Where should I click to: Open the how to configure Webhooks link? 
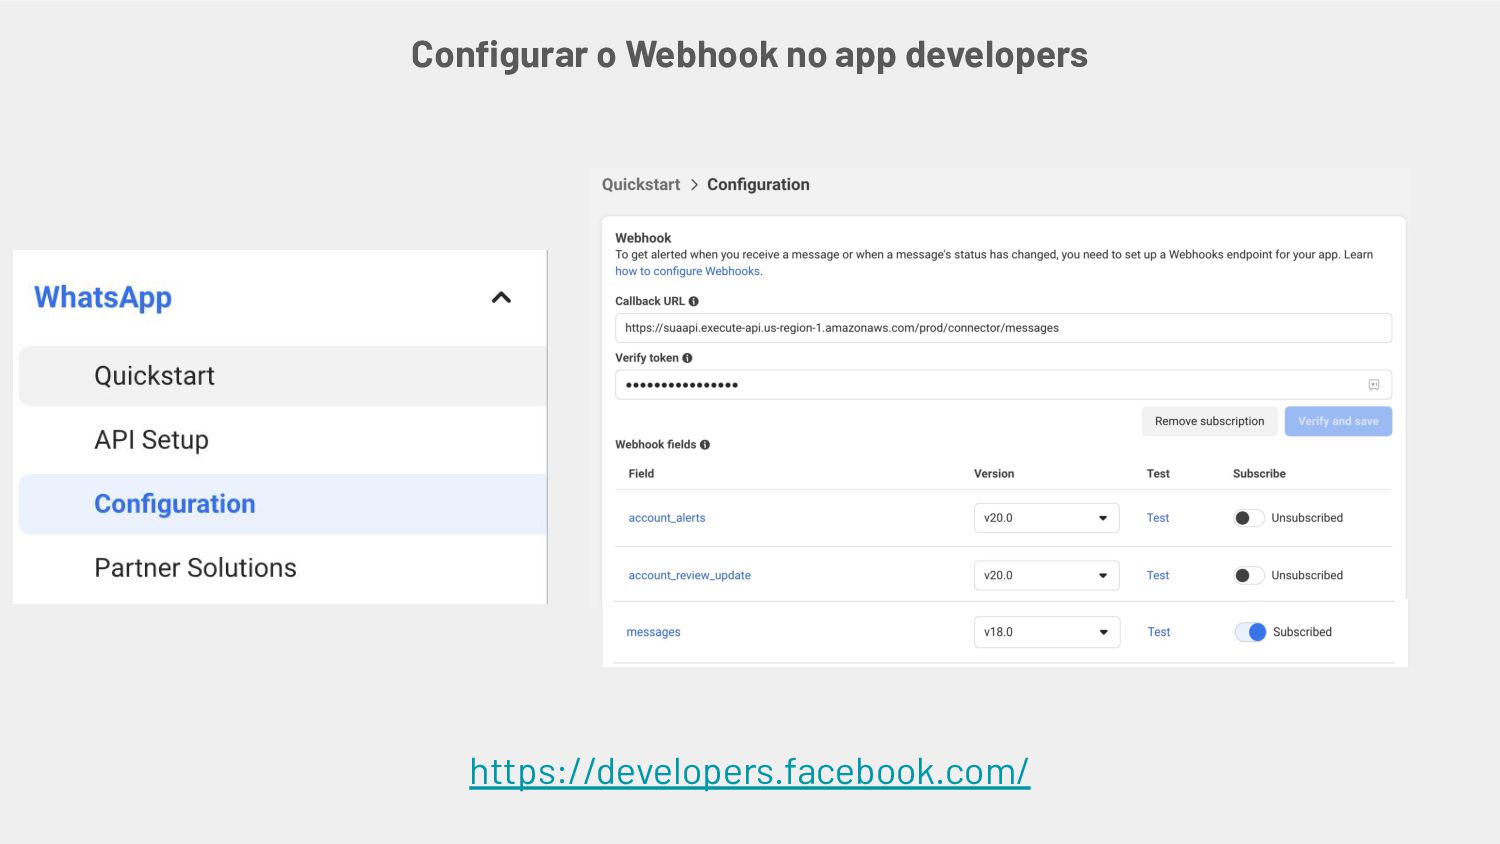(x=688, y=271)
